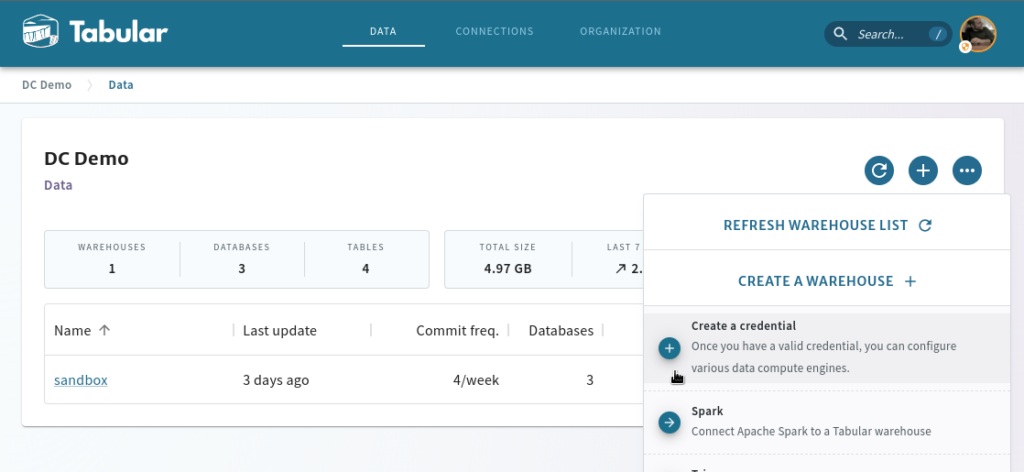
Task: Click the TABLES count stat
Action: [366, 259]
